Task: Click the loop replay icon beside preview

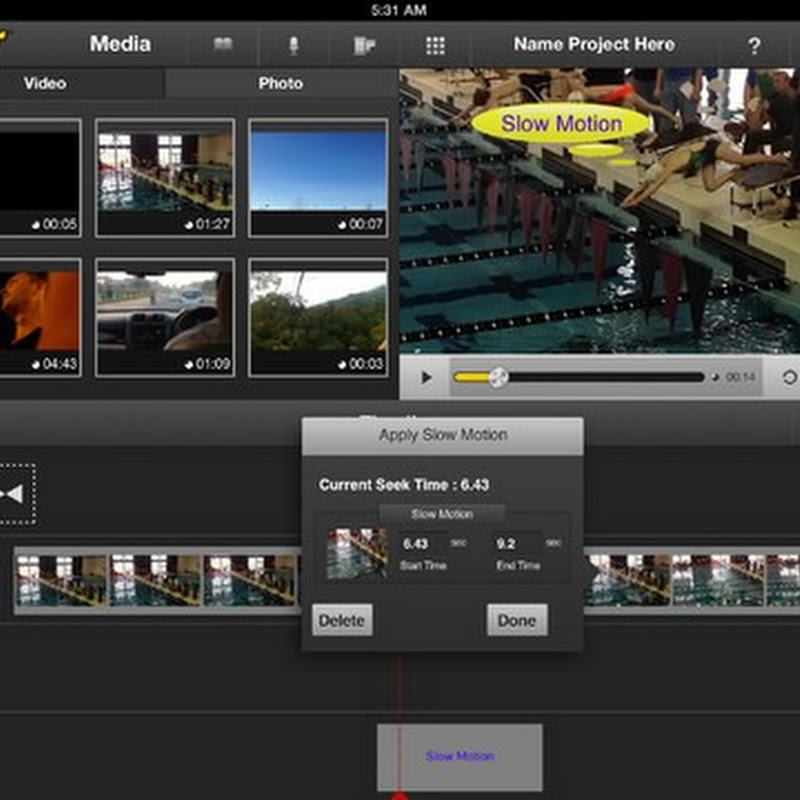Action: [789, 378]
